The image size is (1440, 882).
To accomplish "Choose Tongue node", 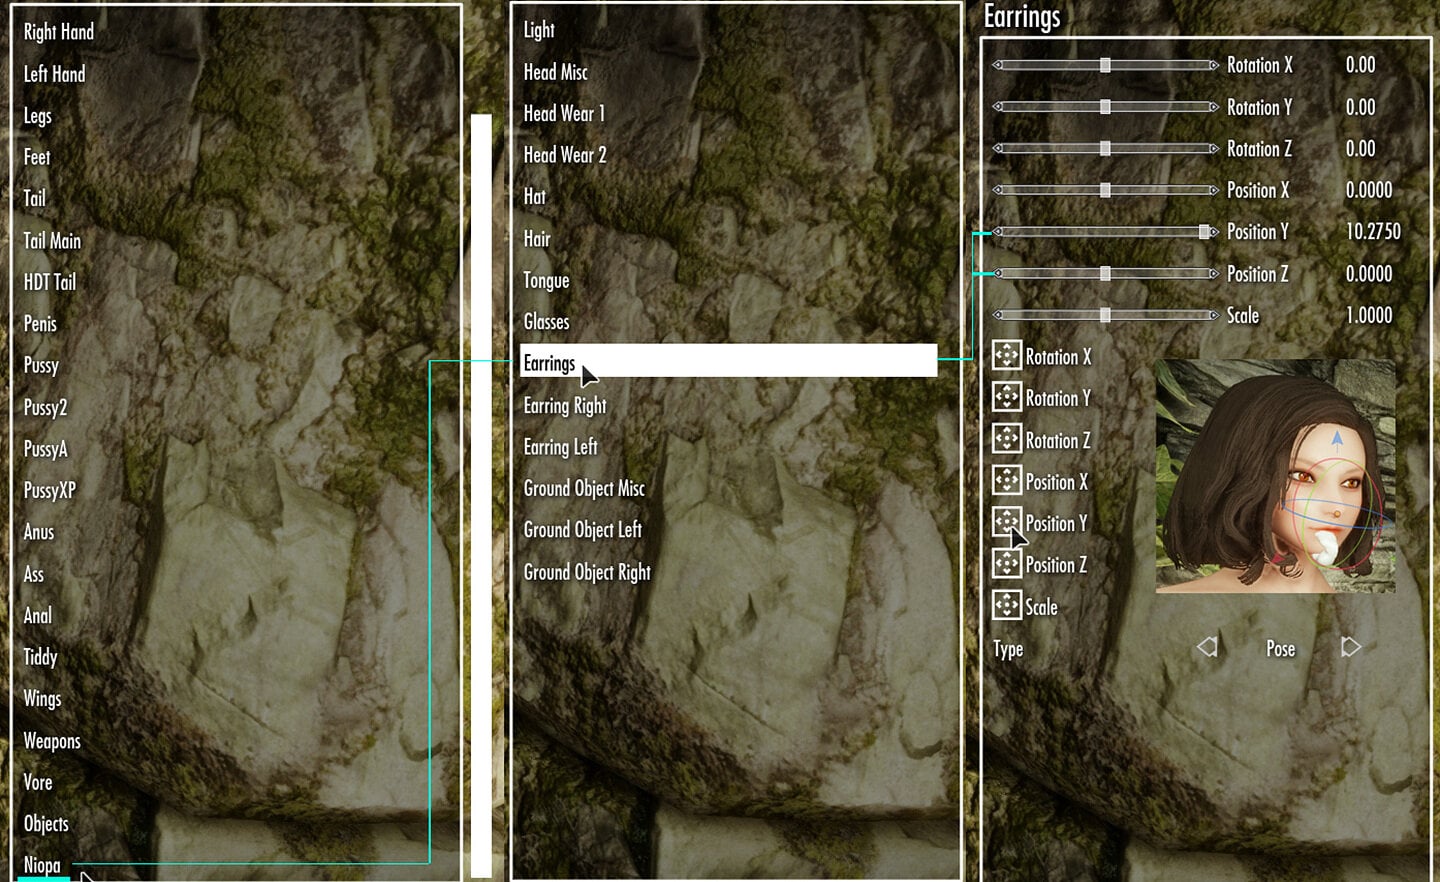I will [x=546, y=280].
